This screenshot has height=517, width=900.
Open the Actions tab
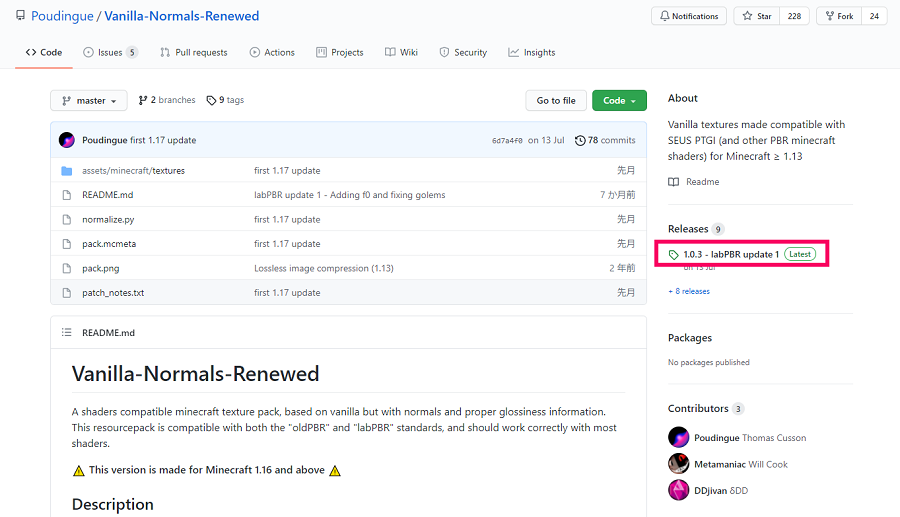click(x=272, y=52)
